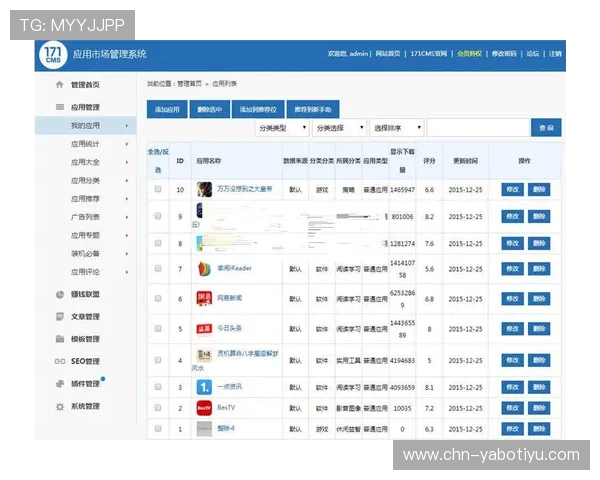Click the app icon in row ID 10
The image size is (600, 480).
[204, 189]
